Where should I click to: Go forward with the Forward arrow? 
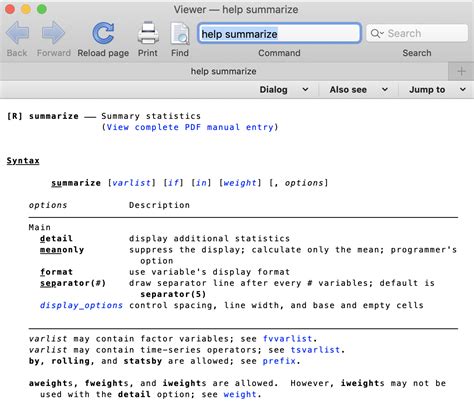pyautogui.click(x=53, y=33)
